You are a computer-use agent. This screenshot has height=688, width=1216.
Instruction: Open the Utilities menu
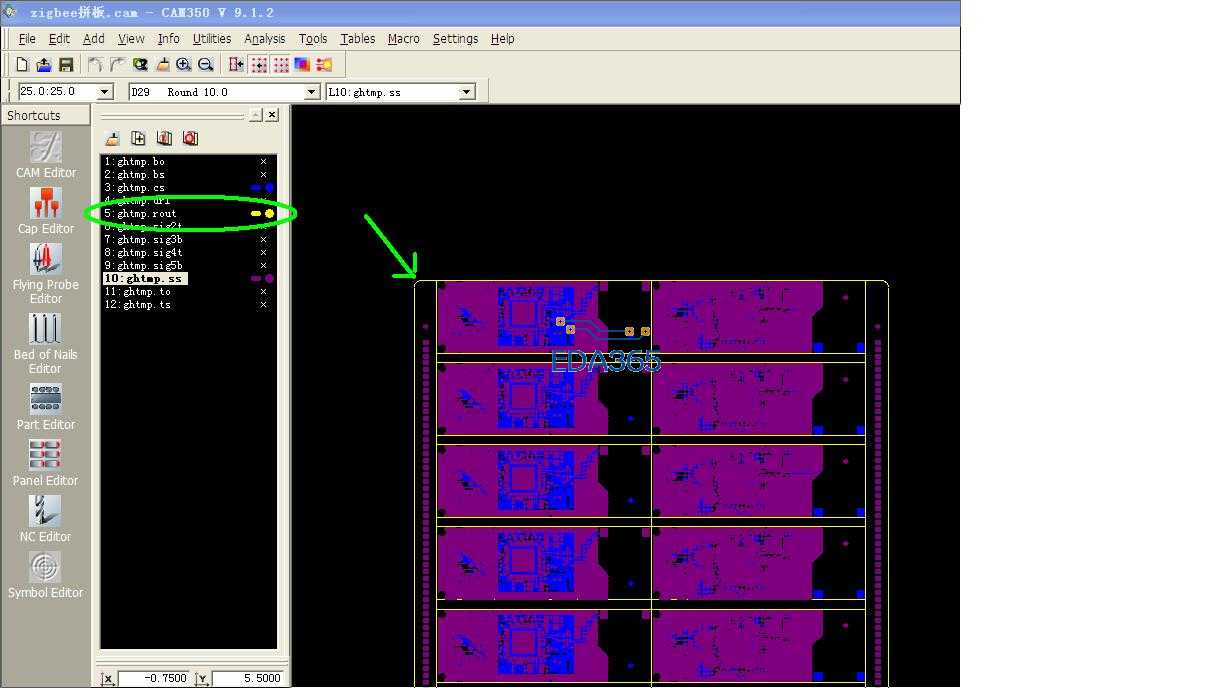tap(211, 38)
